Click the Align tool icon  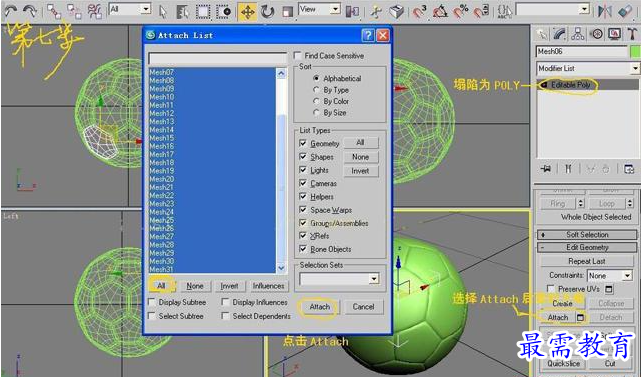[625, 11]
